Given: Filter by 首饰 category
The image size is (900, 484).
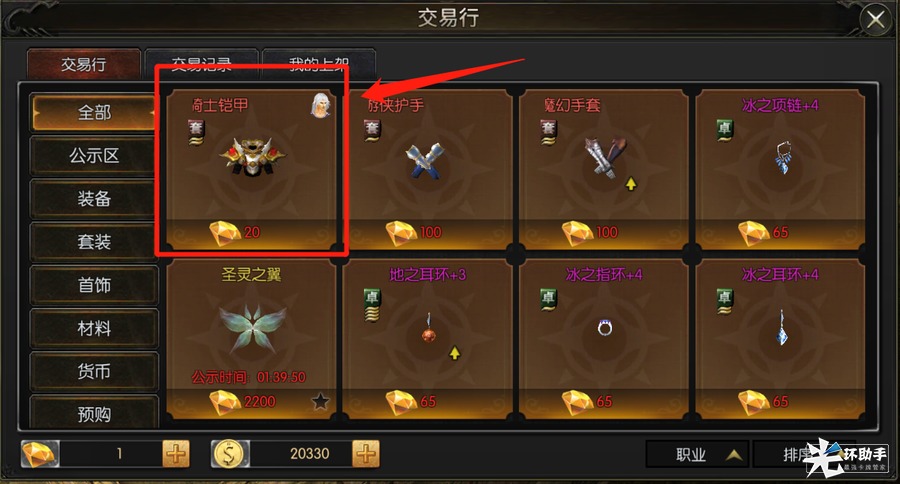Looking at the screenshot, I should [x=94, y=285].
